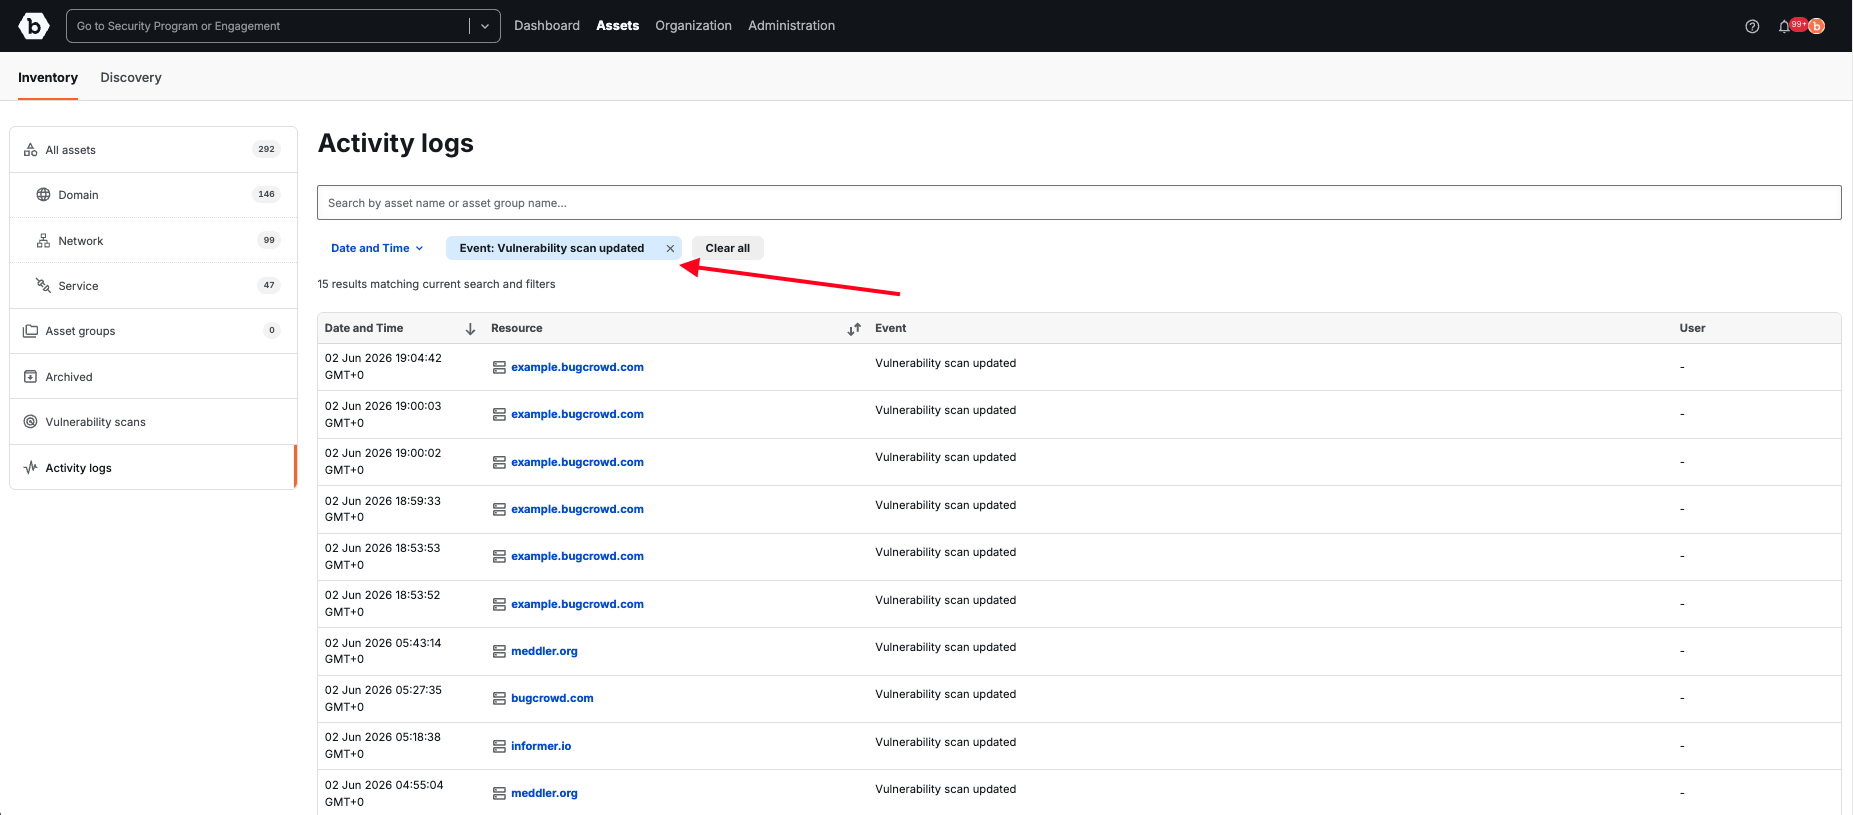The image size is (1853, 815).
Task: Click the 292 count badge on All assets
Action: [266, 150]
